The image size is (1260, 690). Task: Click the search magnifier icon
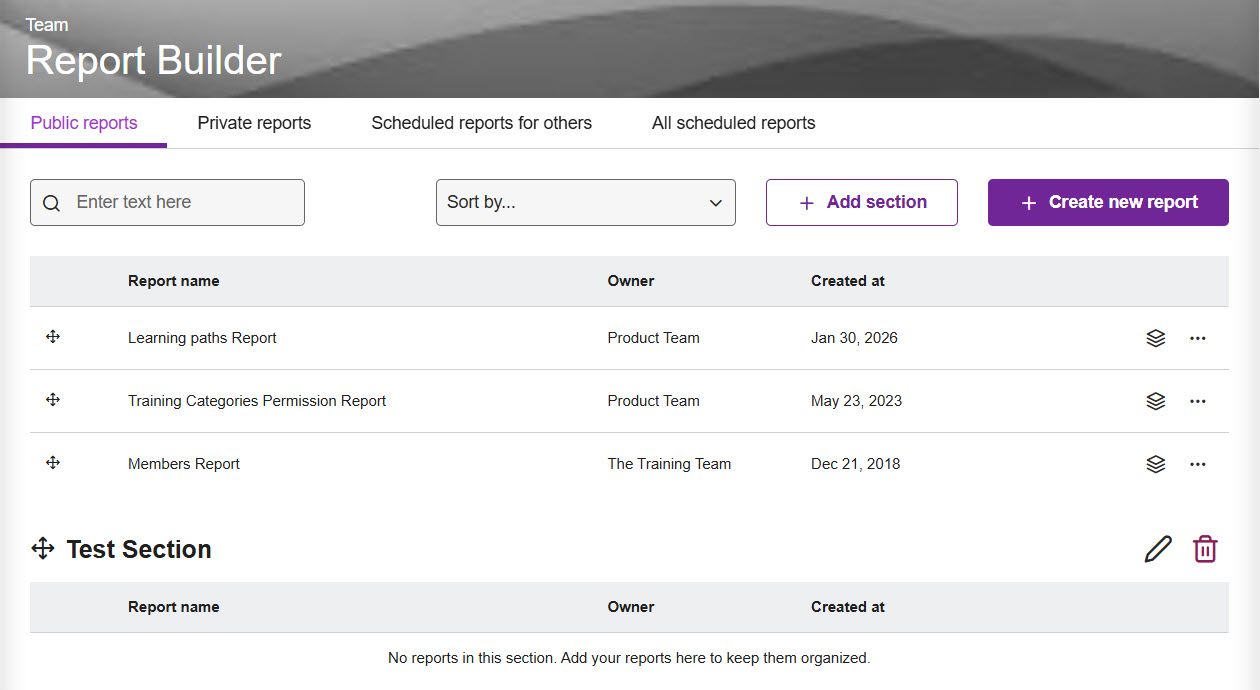(x=52, y=203)
